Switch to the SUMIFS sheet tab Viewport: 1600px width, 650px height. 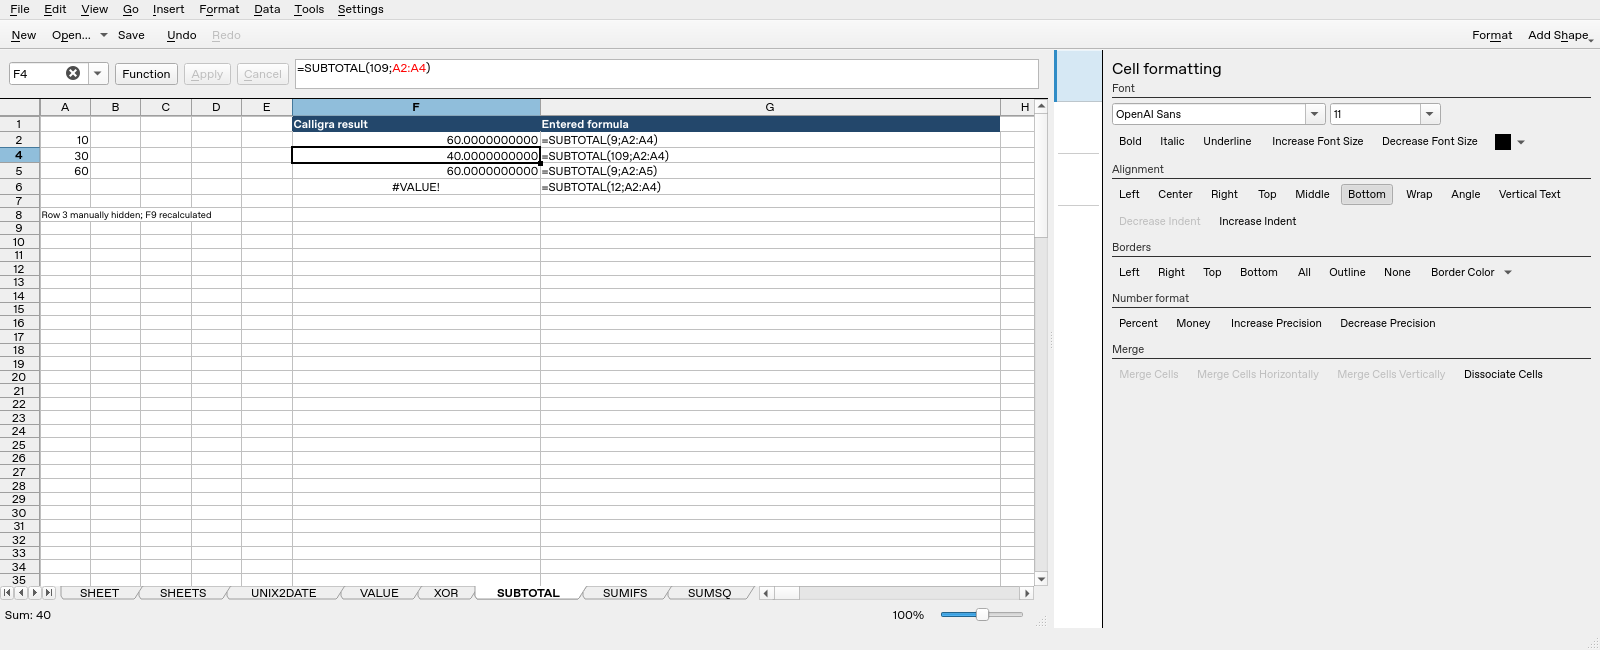[x=625, y=593]
